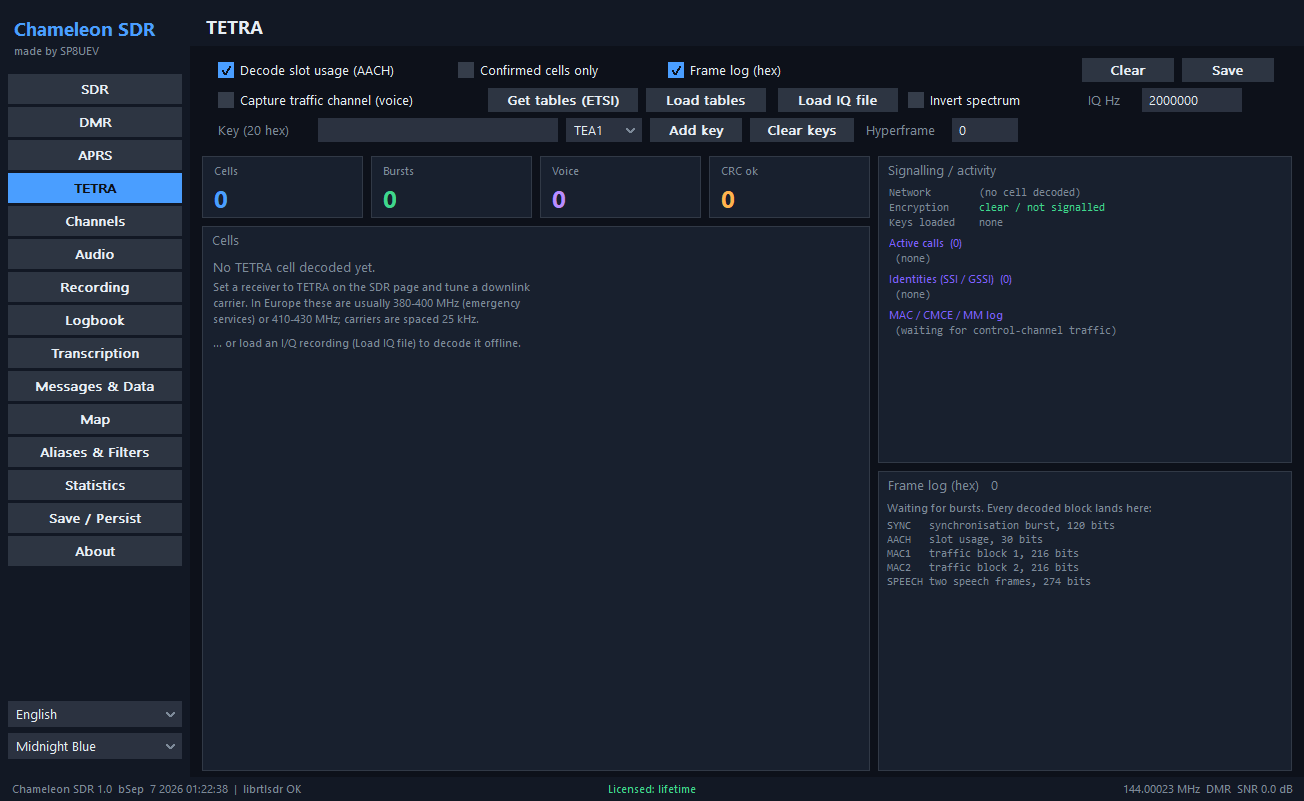View the Statistics page
The width and height of the screenshot is (1304, 801).
(95, 485)
